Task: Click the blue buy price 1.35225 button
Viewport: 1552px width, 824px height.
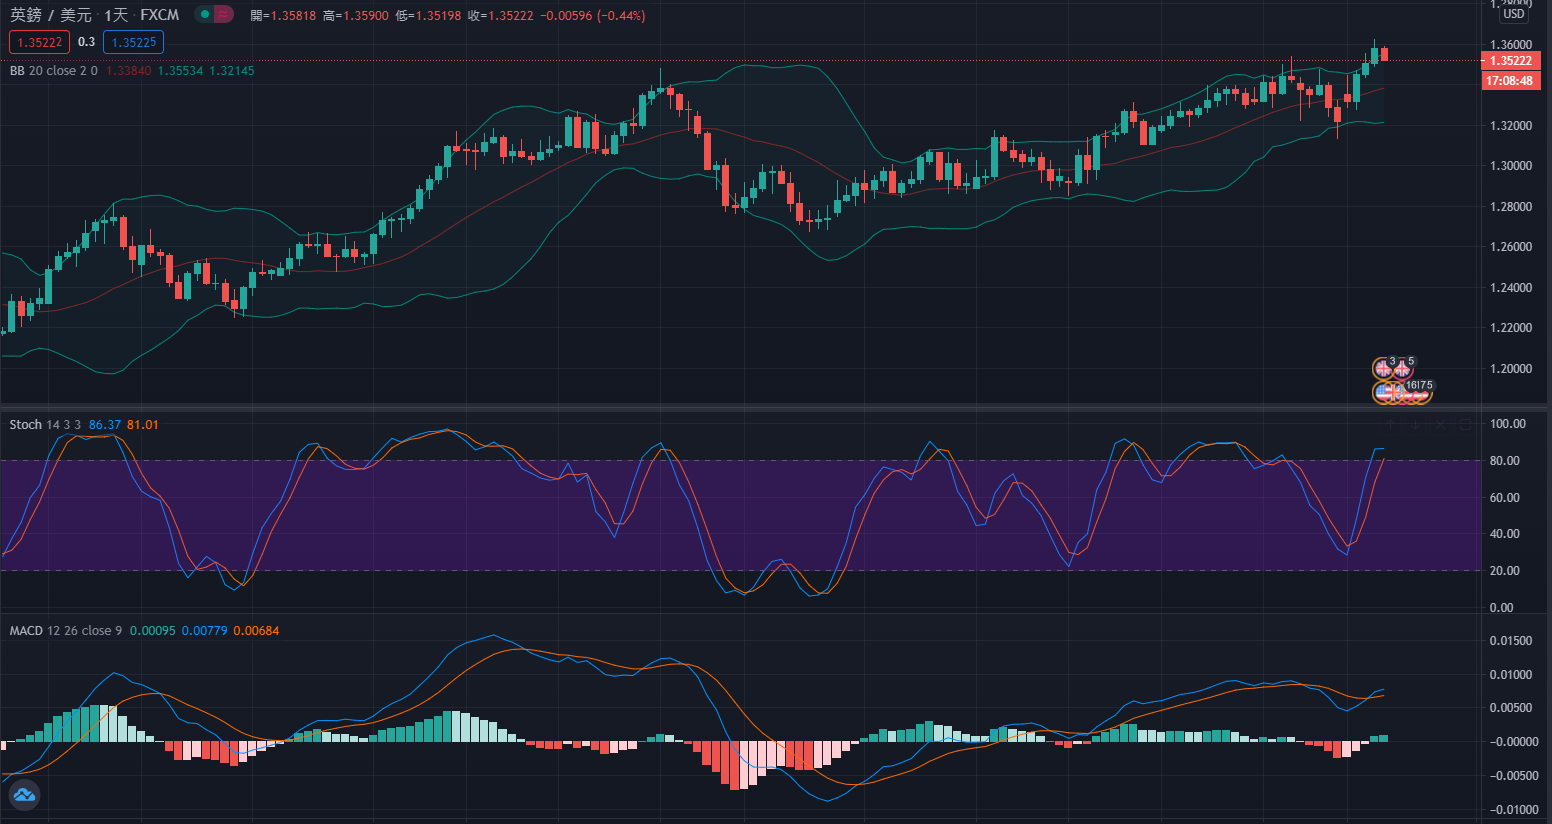Action: [133, 42]
